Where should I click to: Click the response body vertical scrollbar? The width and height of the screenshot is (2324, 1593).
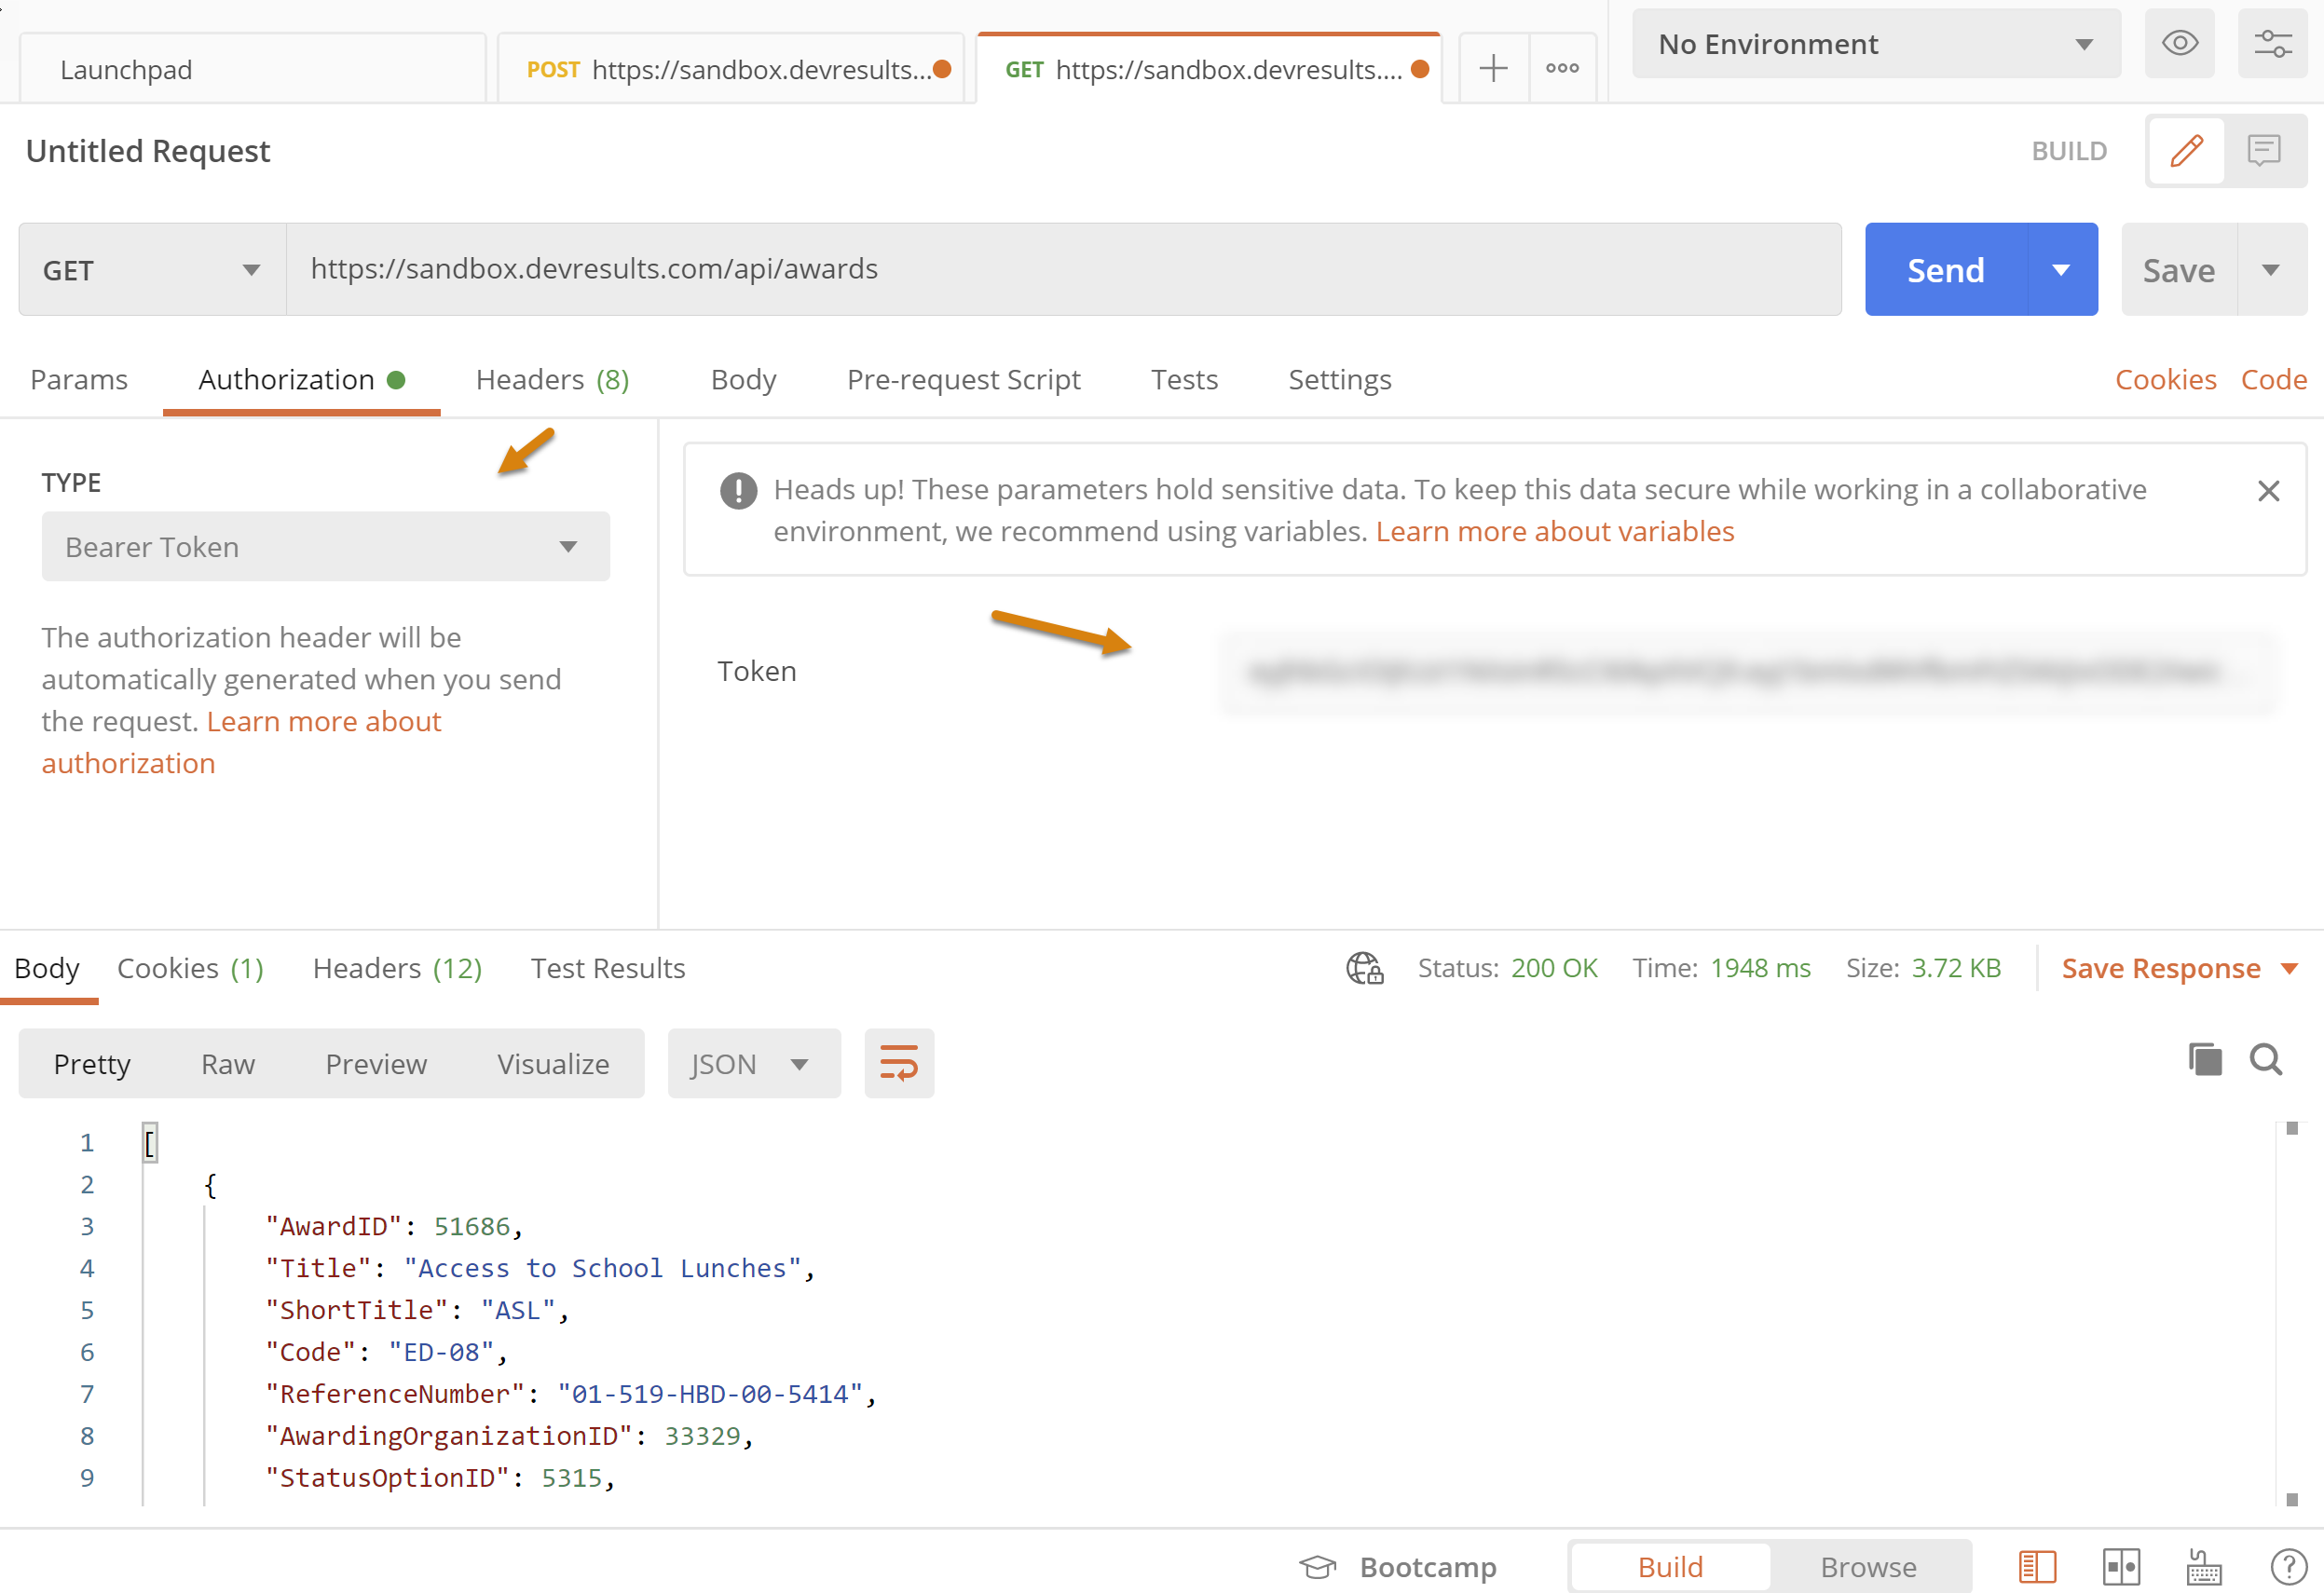2291,1310
